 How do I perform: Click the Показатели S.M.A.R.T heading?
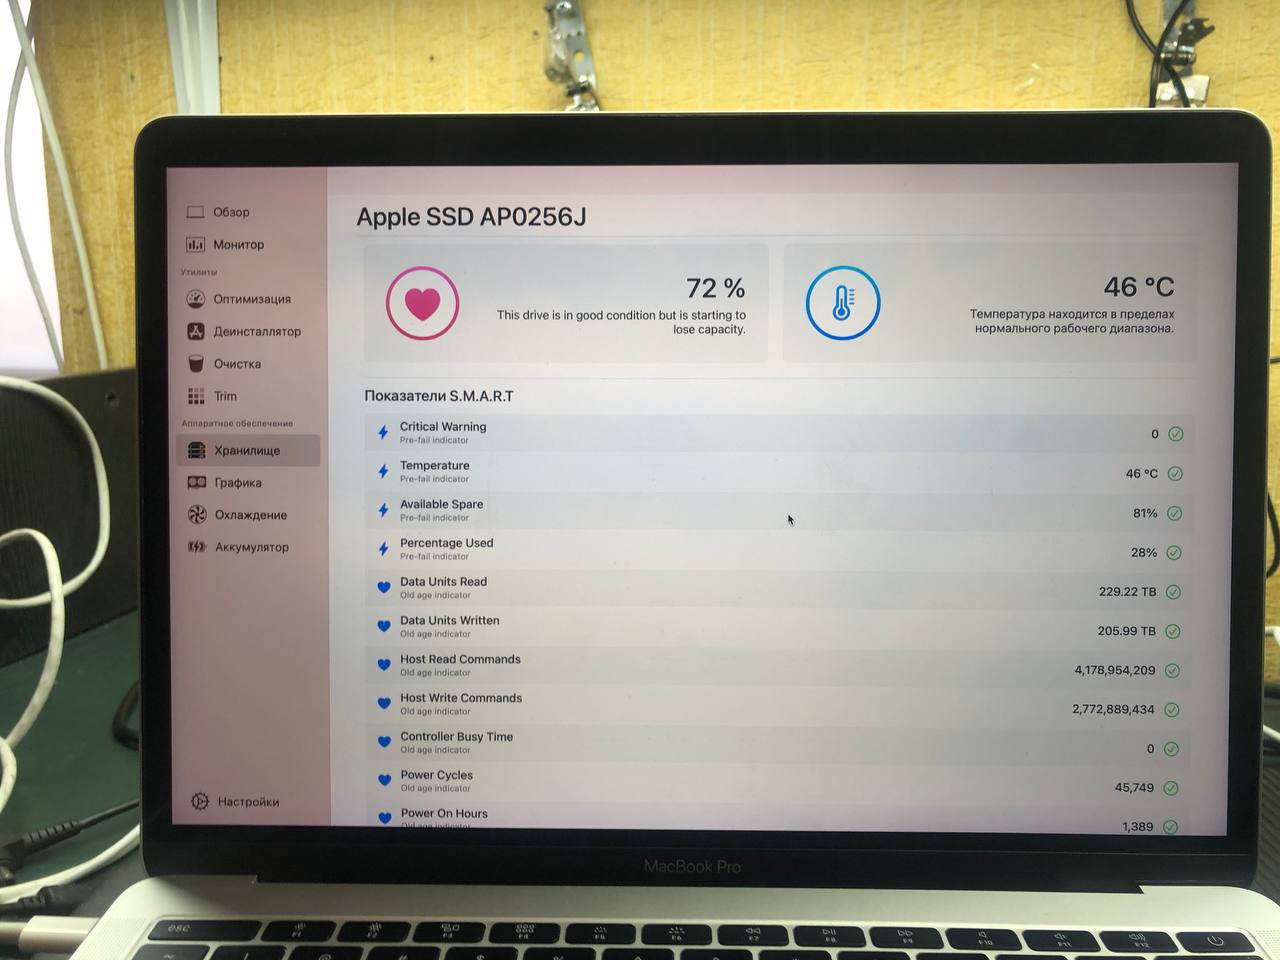point(439,396)
